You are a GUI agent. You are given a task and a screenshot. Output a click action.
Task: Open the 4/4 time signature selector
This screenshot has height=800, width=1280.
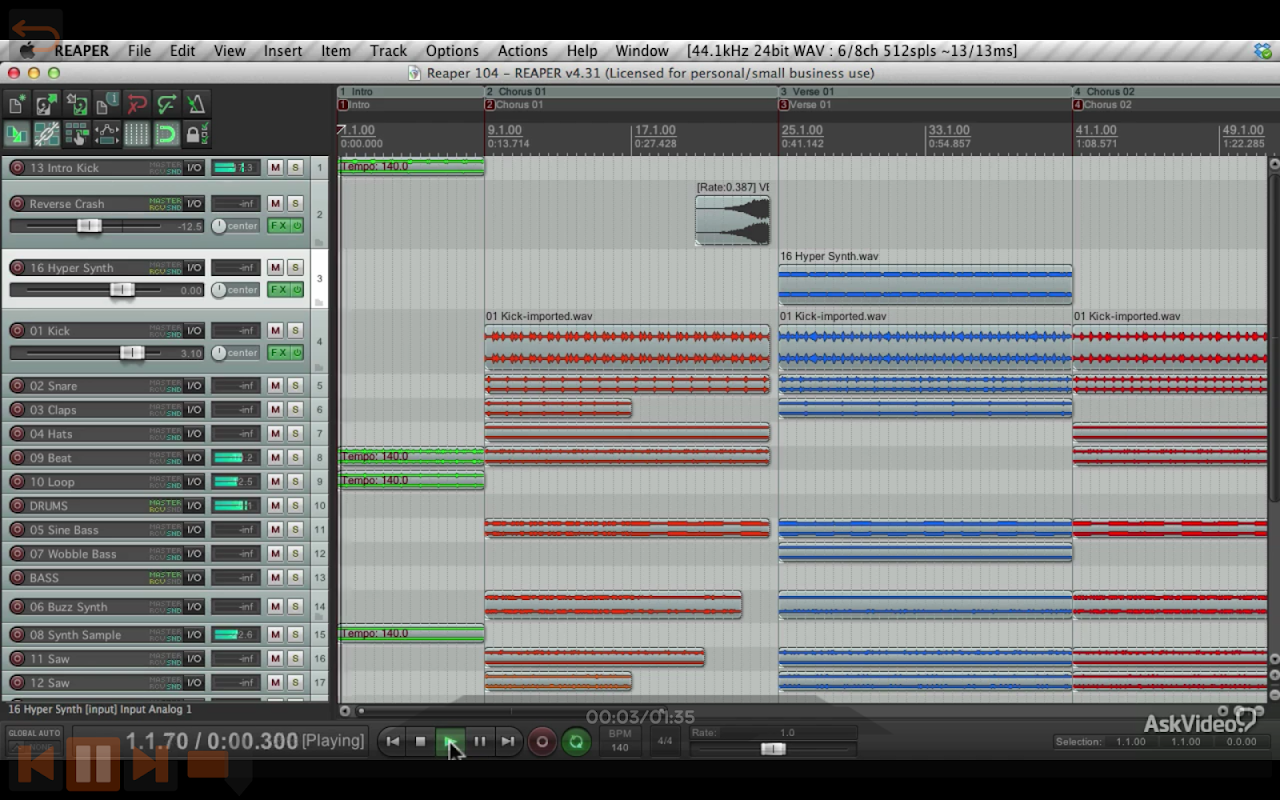click(664, 741)
